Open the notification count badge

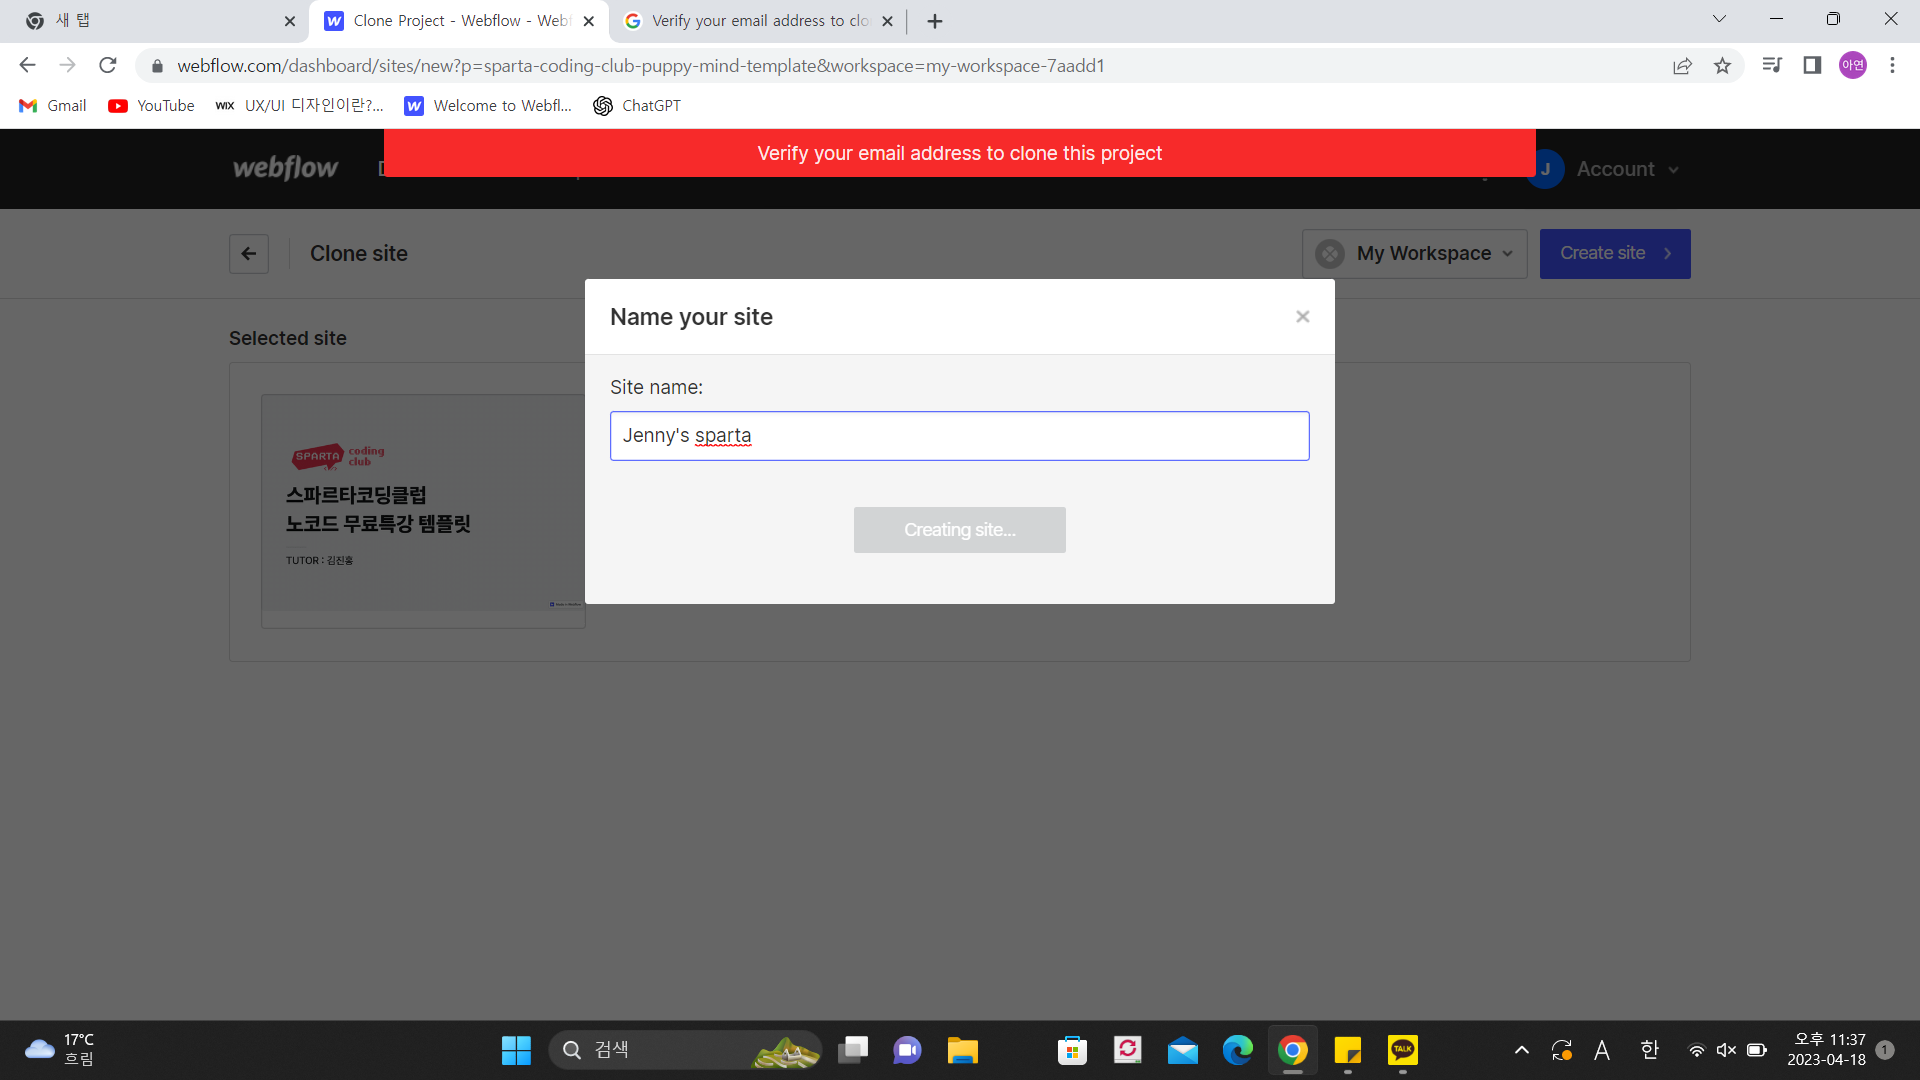(x=1885, y=1050)
